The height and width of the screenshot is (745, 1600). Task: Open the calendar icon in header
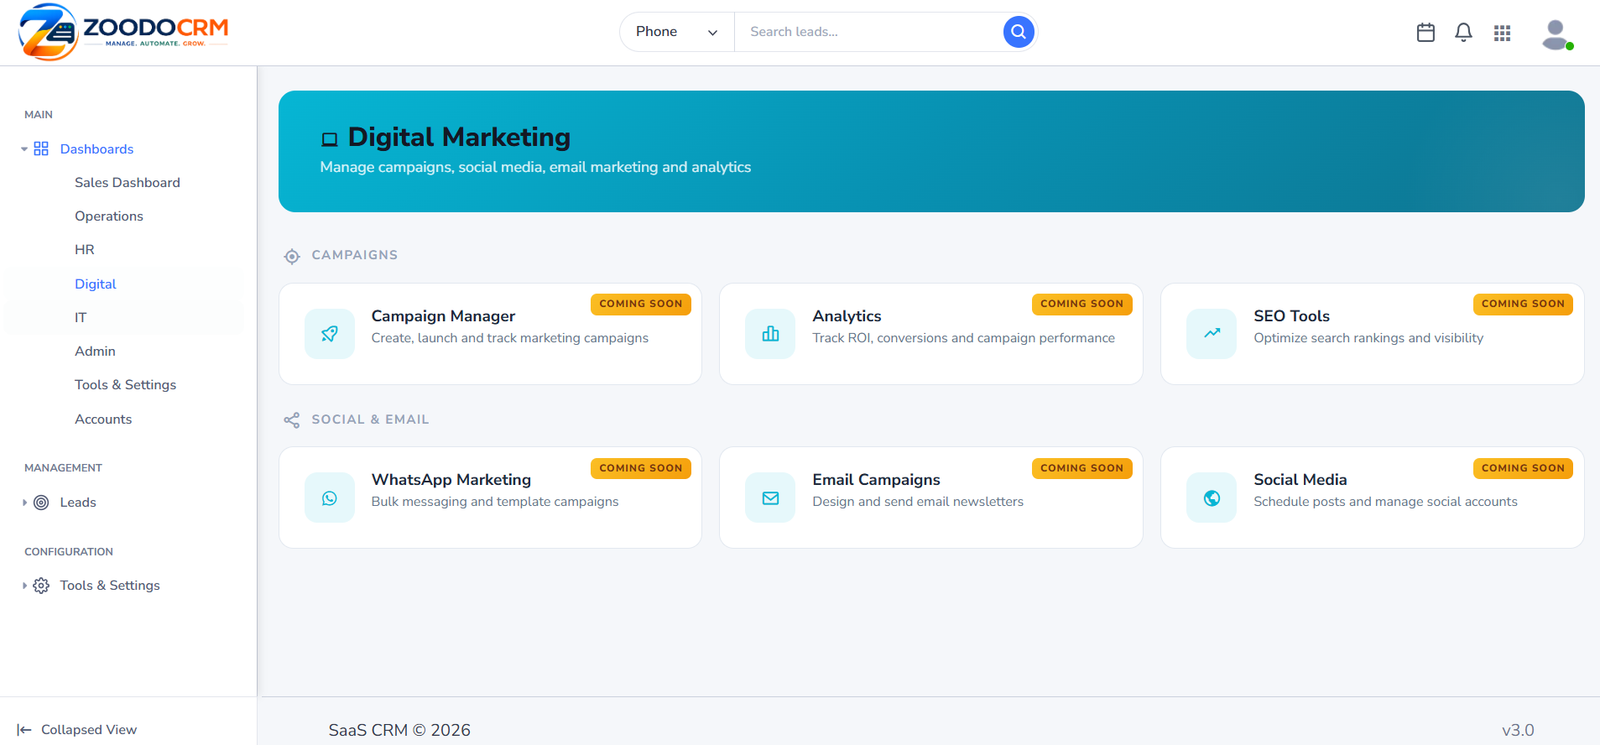pos(1426,33)
